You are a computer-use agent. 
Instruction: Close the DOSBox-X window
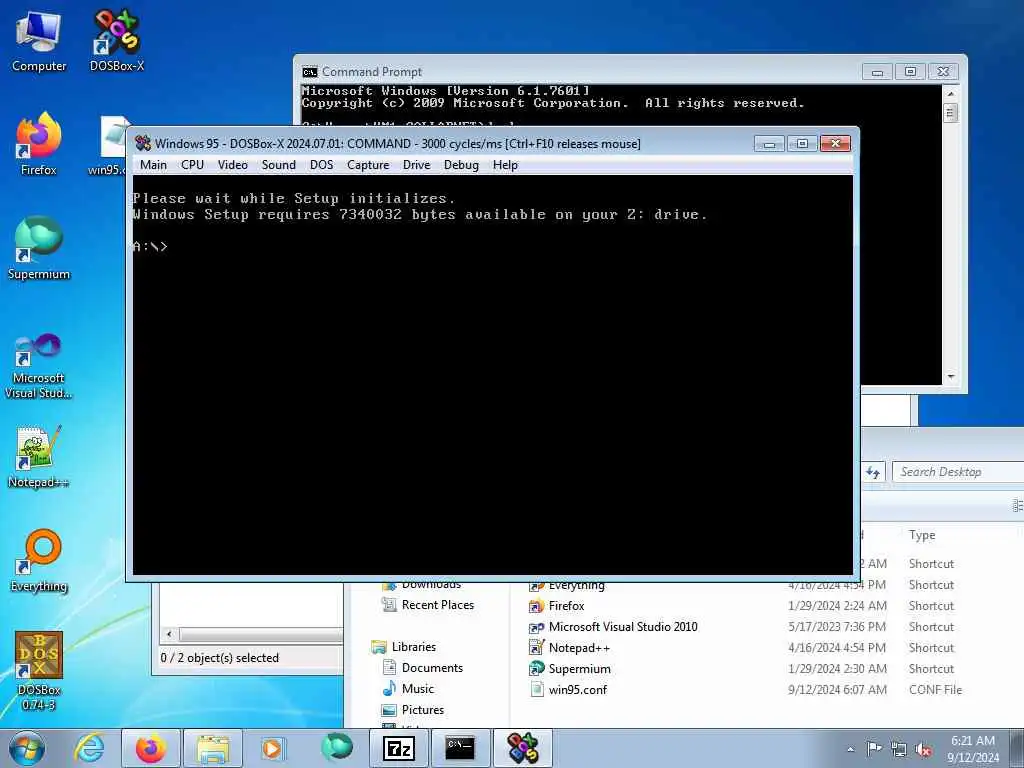coord(835,144)
